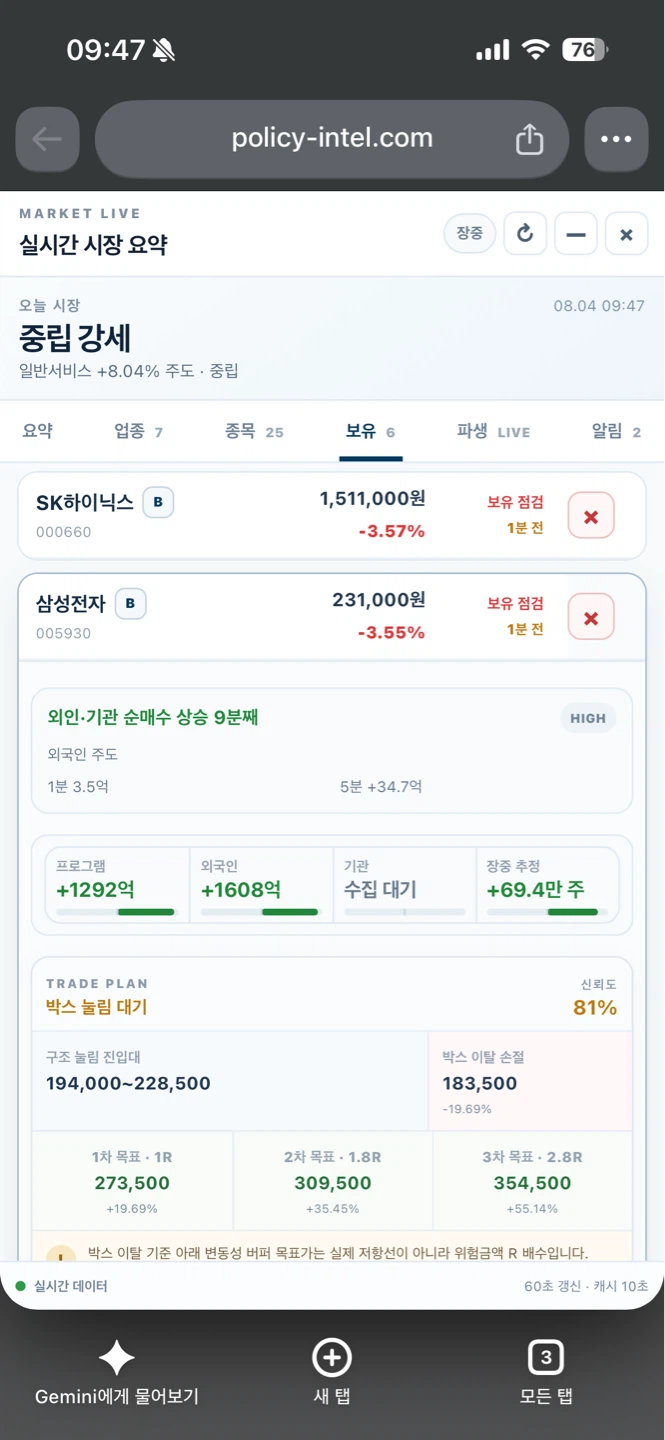The width and height of the screenshot is (665, 1440).
Task: Open the 알림 tab
Action: [616, 431]
